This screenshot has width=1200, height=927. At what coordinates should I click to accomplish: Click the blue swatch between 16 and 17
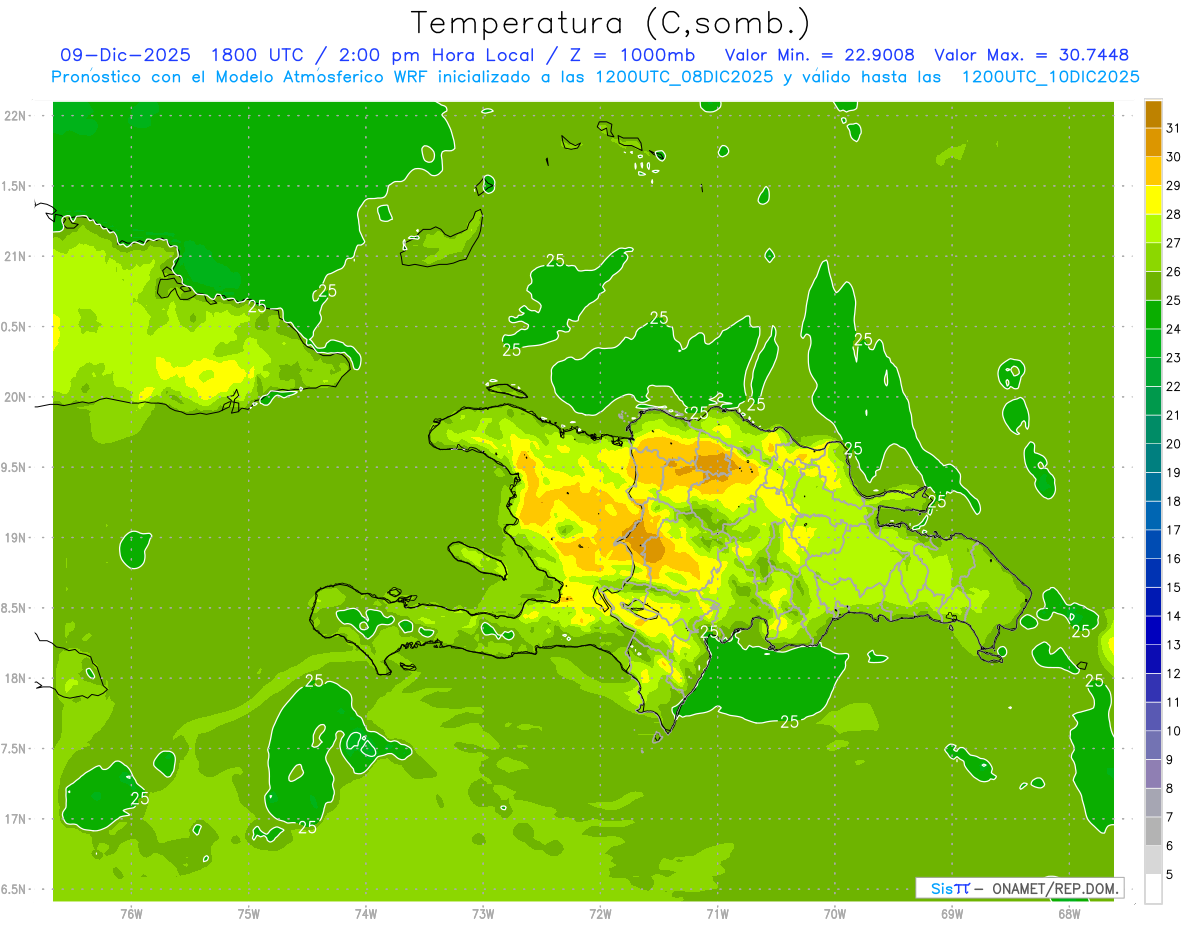[1153, 544]
